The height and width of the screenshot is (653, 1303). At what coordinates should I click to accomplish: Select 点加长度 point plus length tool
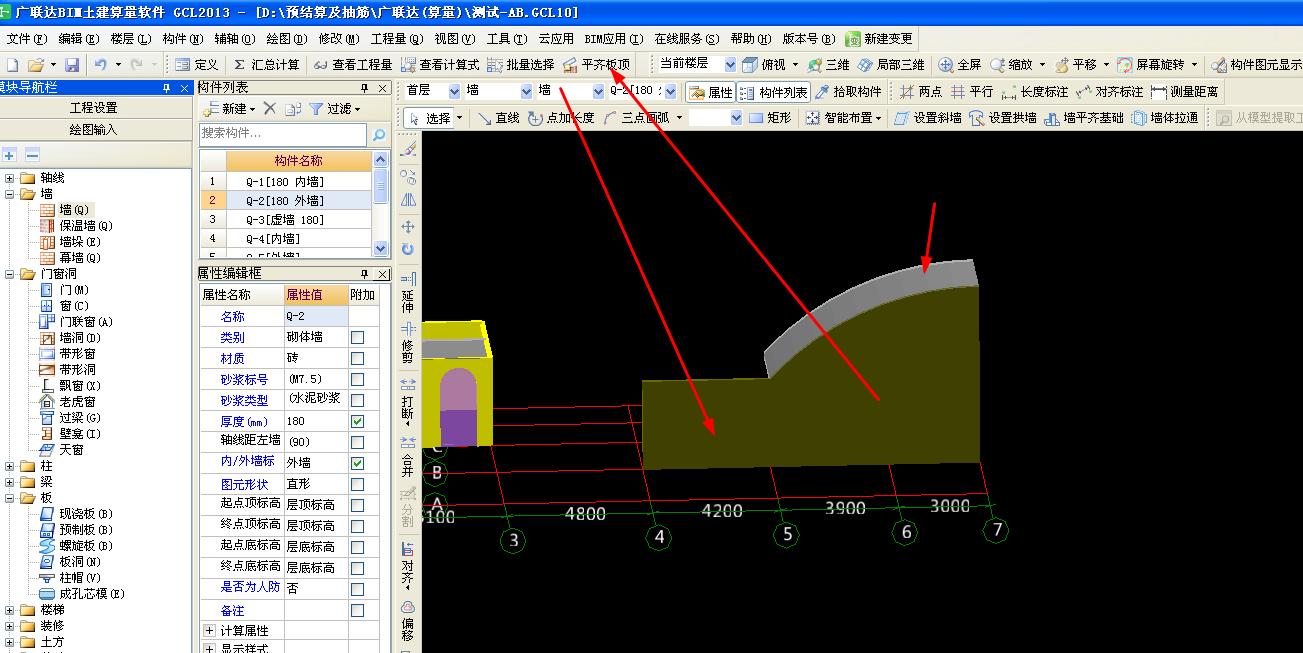point(561,118)
